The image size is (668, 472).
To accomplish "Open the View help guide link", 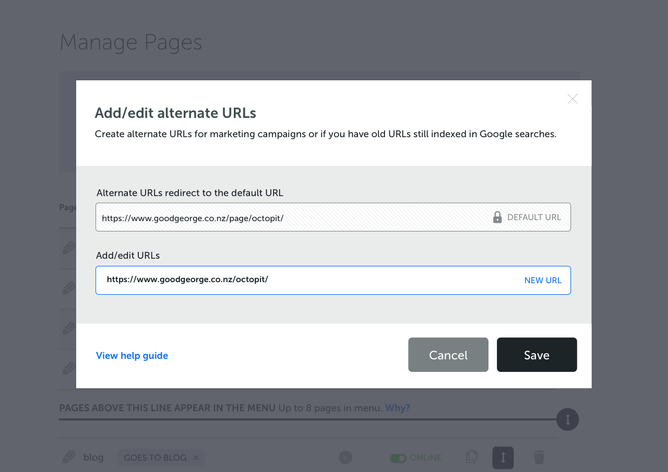I will pyautogui.click(x=132, y=355).
